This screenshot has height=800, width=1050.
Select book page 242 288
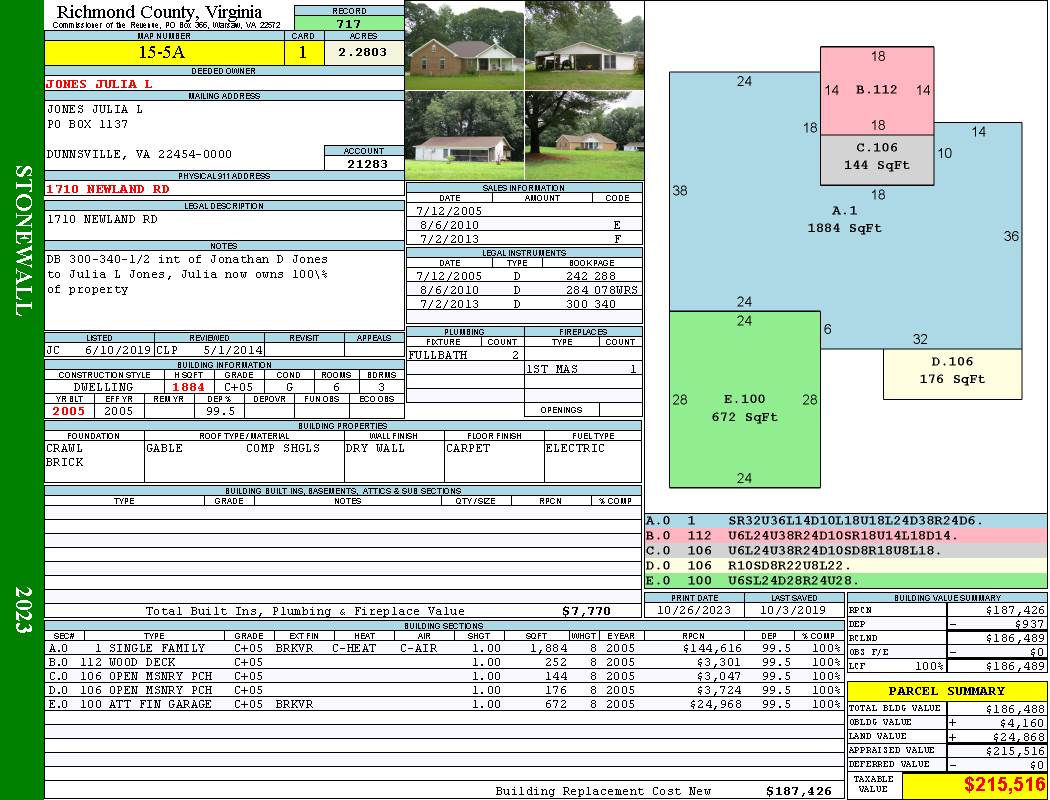591,276
